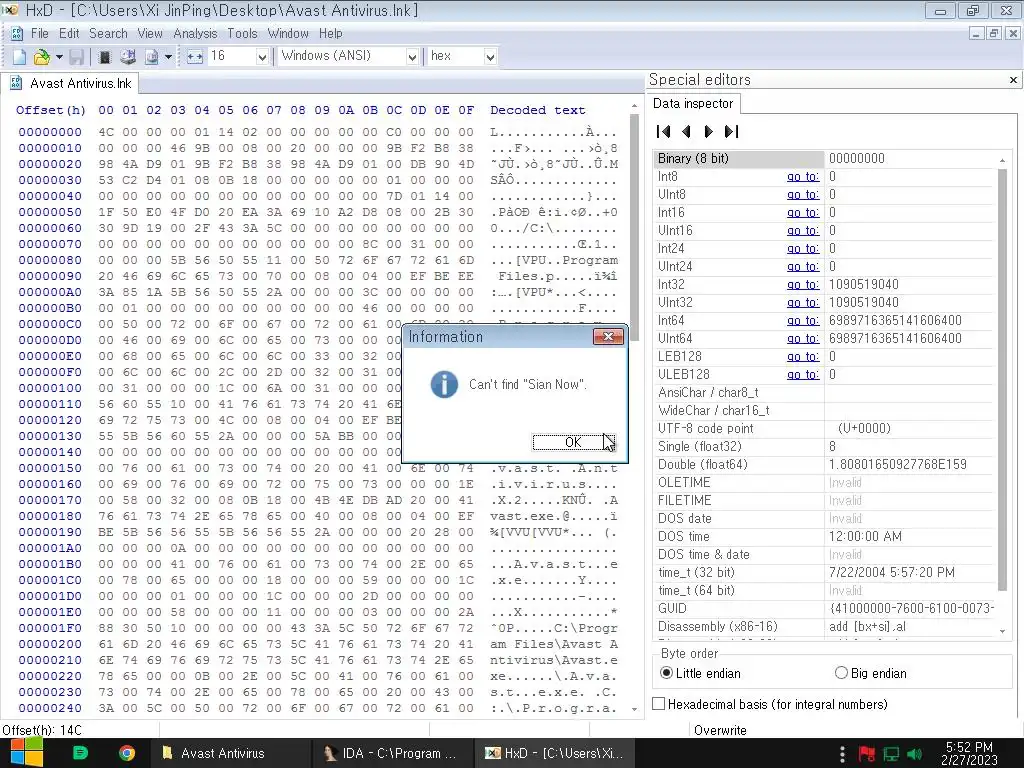Viewport: 1024px width, 768px height.
Task: Click the go to link for Int8
Action: click(x=803, y=177)
